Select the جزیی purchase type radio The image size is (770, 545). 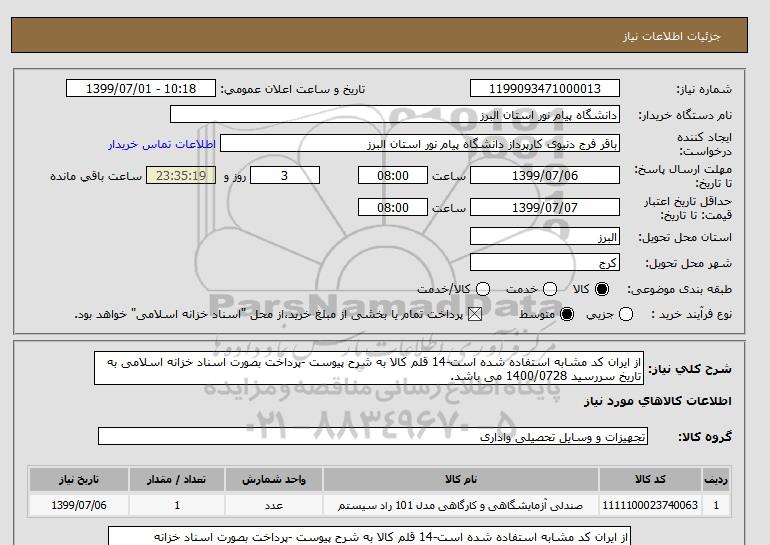point(626,314)
